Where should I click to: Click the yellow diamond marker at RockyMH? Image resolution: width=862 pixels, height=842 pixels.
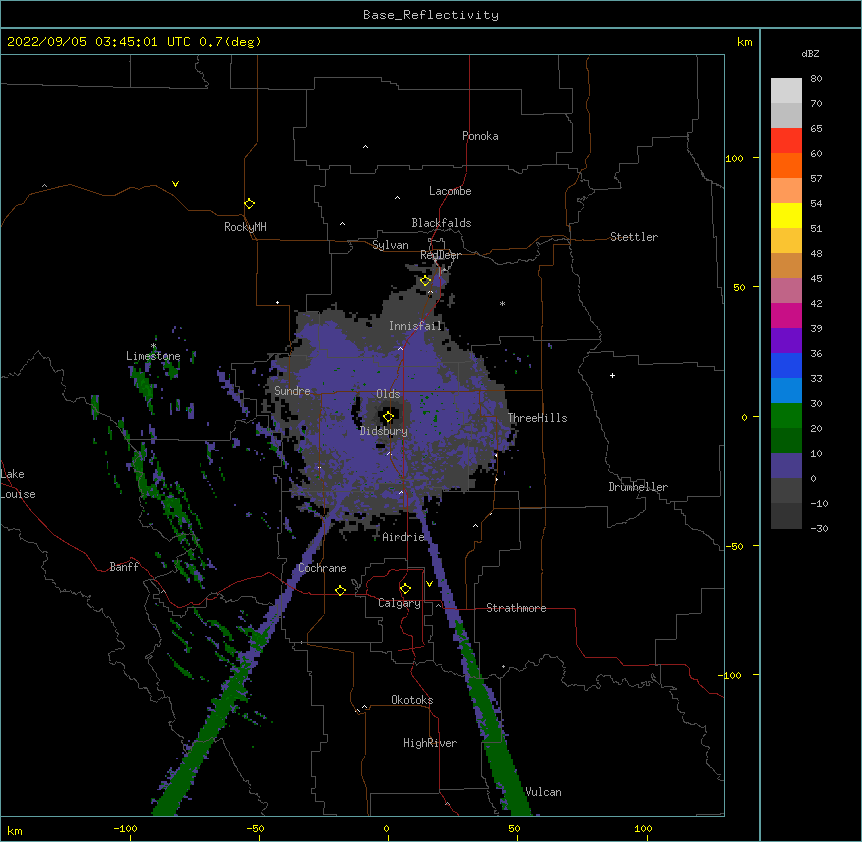click(249, 204)
